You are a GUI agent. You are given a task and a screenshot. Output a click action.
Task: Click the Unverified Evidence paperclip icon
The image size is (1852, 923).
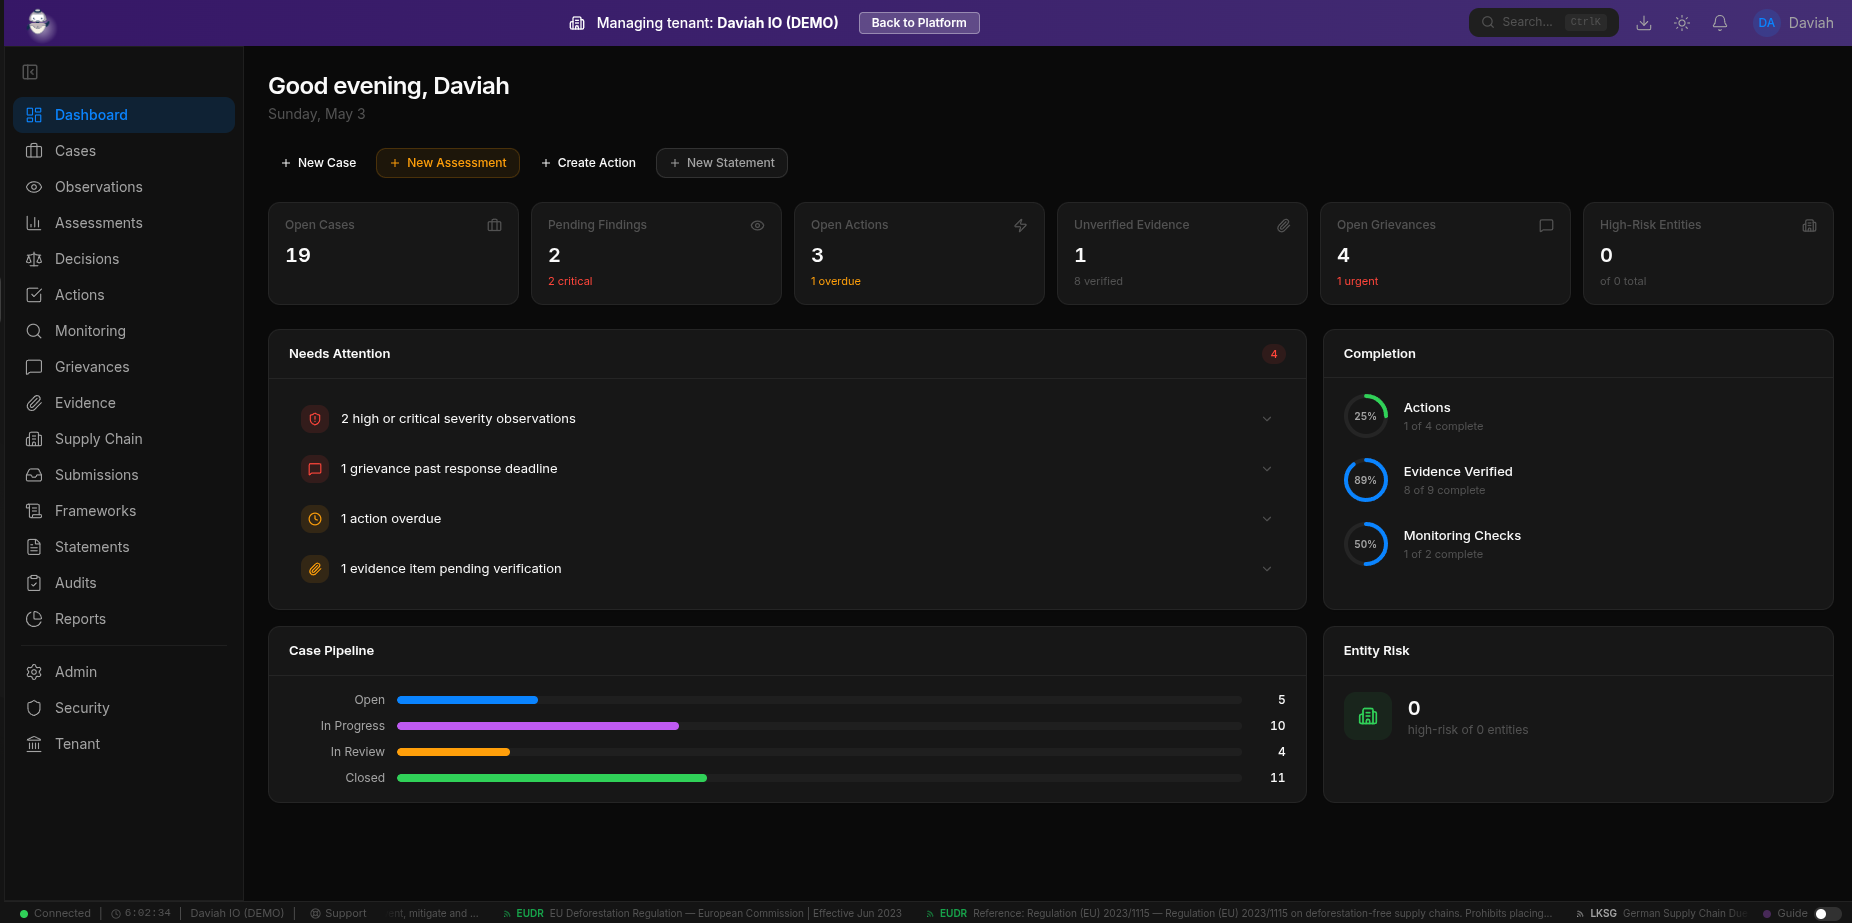[1283, 225]
